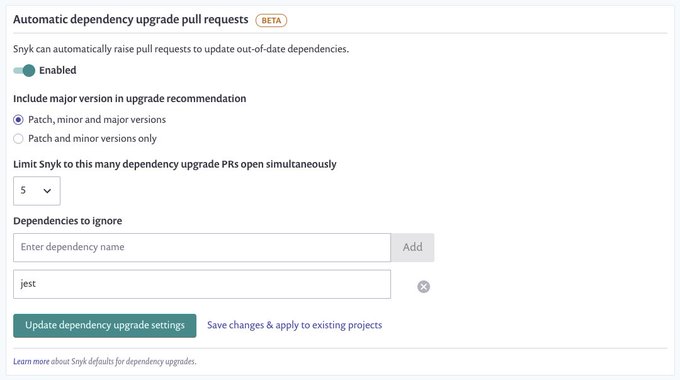Open the simultaneous PR limit dropdown showing 5
Viewport: 680px width, 380px height.
(x=37, y=191)
